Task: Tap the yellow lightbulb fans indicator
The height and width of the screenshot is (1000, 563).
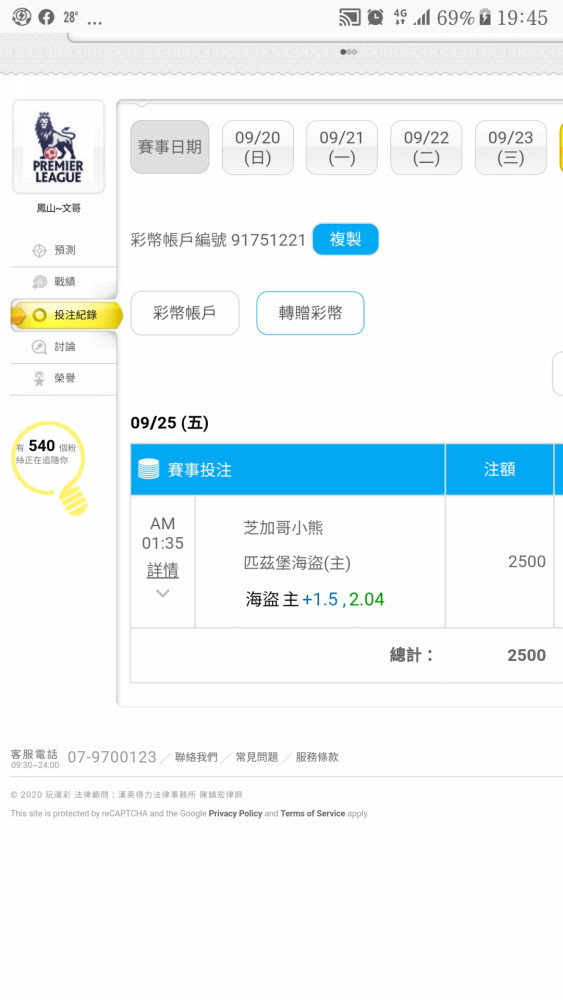Action: tap(50, 466)
